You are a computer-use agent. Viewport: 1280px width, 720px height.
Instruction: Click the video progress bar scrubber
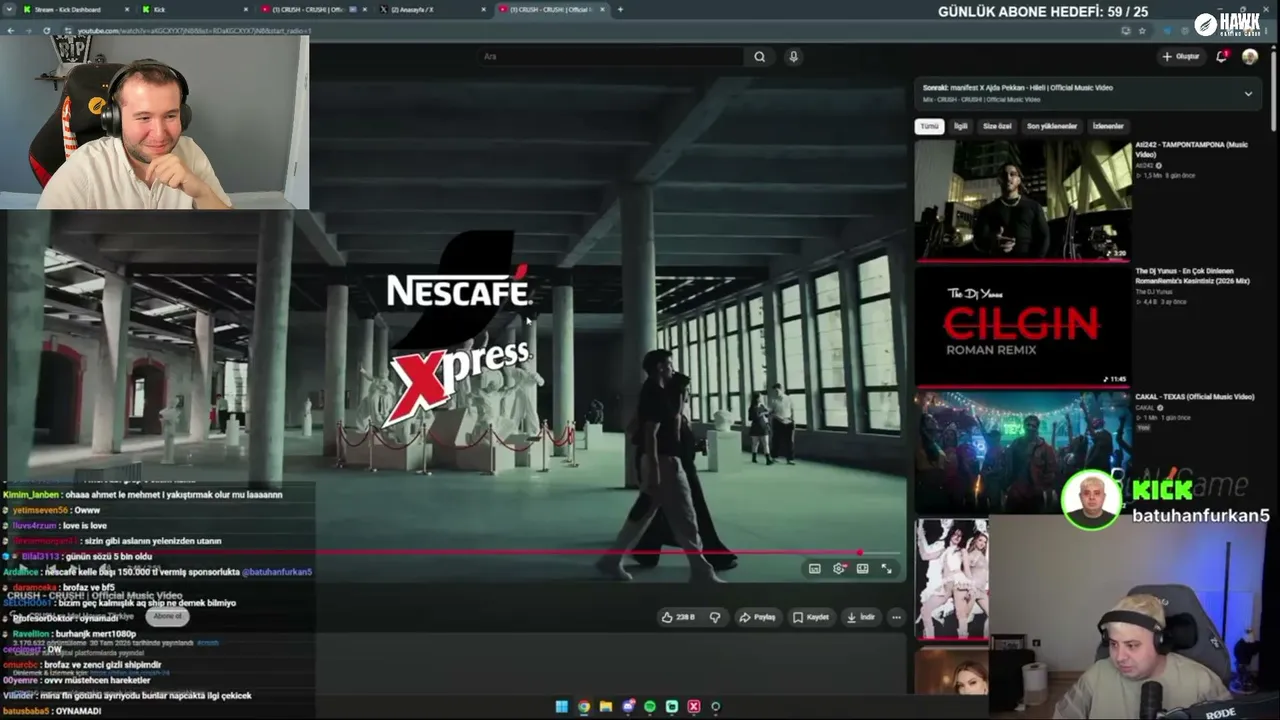[x=860, y=552]
